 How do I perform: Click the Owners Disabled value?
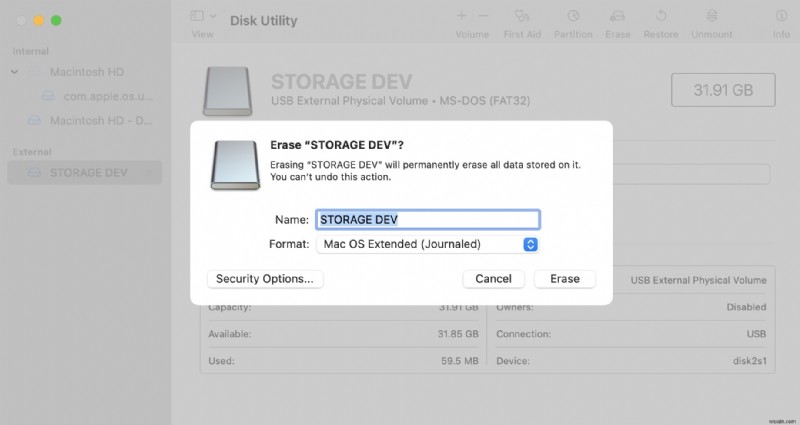pyautogui.click(x=746, y=307)
